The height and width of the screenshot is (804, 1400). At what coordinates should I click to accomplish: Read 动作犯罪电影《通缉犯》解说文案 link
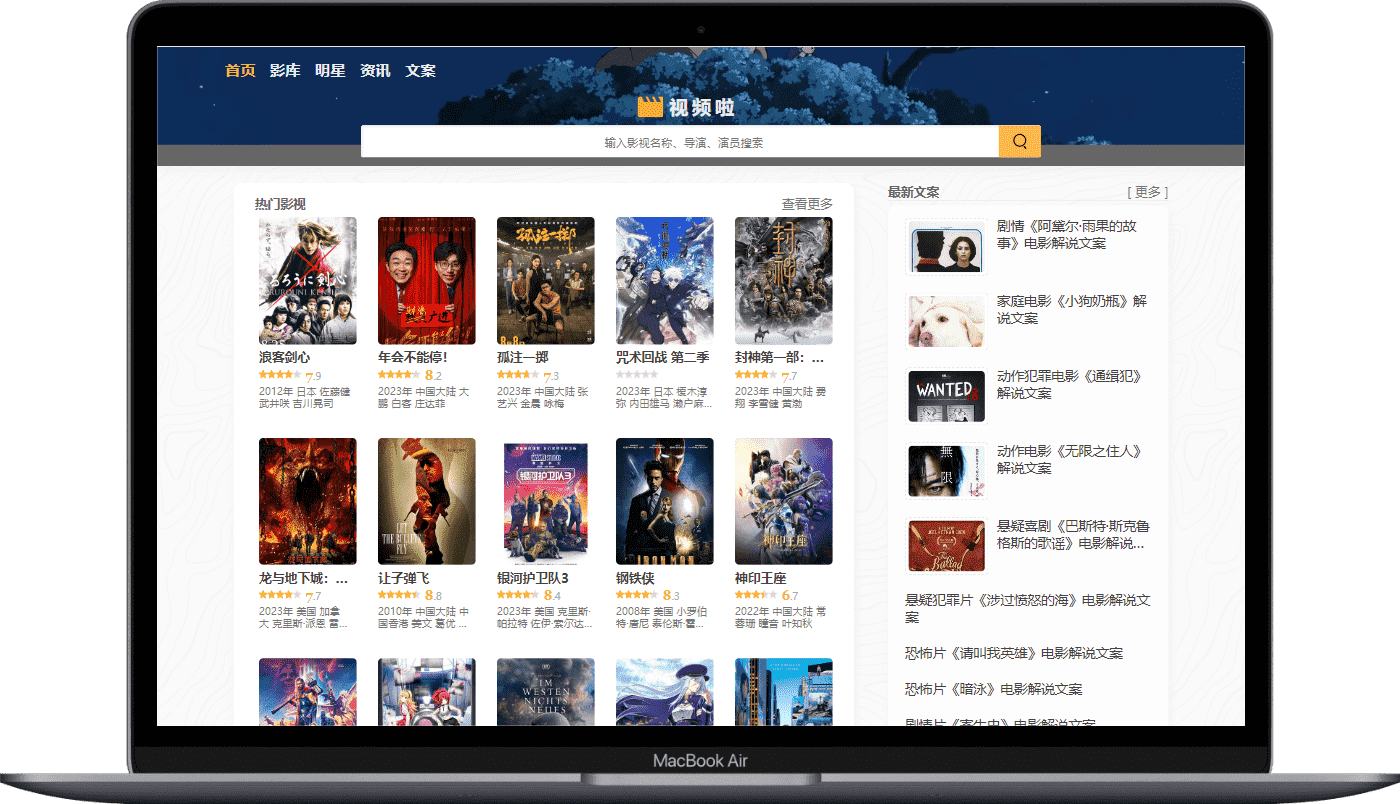(1069, 385)
